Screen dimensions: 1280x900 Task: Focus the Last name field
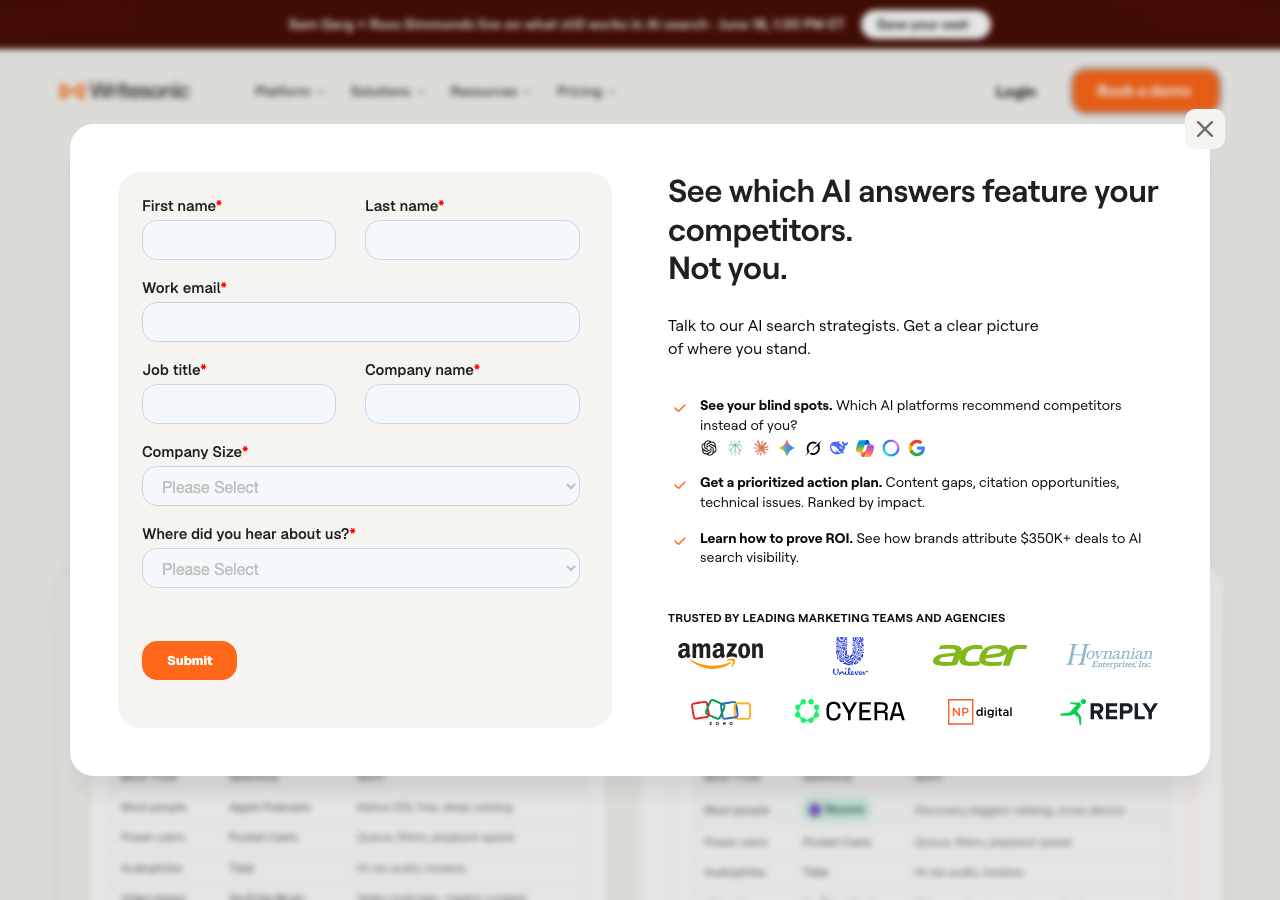[472, 240]
